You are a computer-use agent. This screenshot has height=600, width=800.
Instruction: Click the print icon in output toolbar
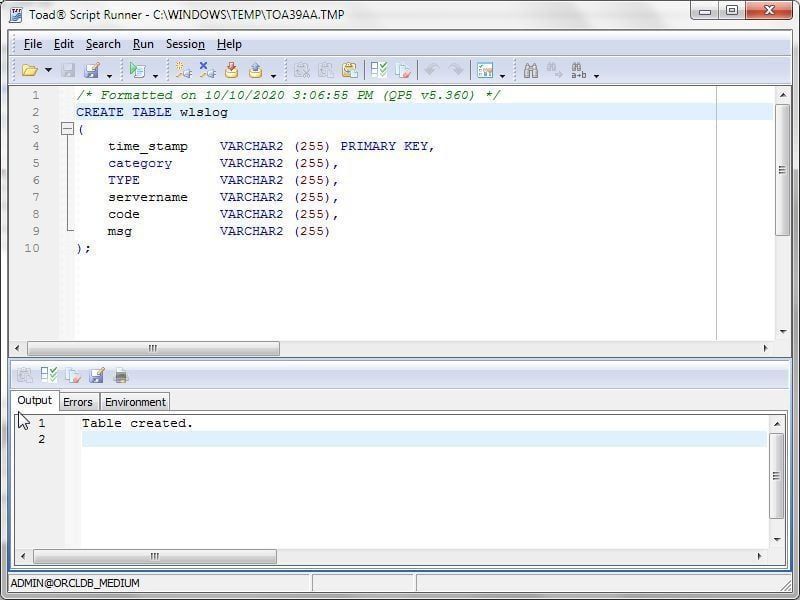[x=121, y=376]
